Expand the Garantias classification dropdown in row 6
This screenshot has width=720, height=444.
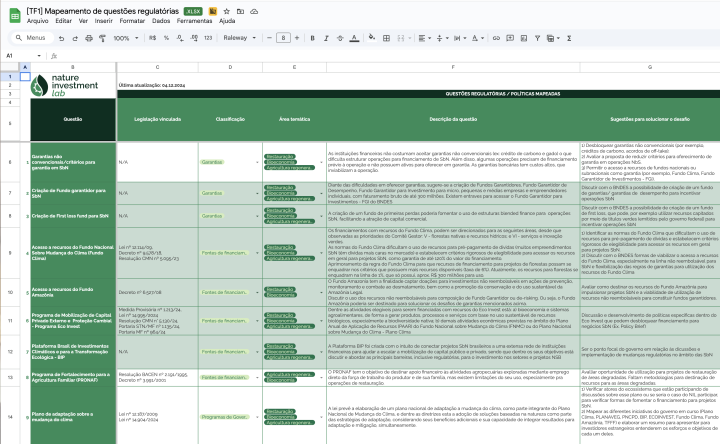[x=256, y=161]
